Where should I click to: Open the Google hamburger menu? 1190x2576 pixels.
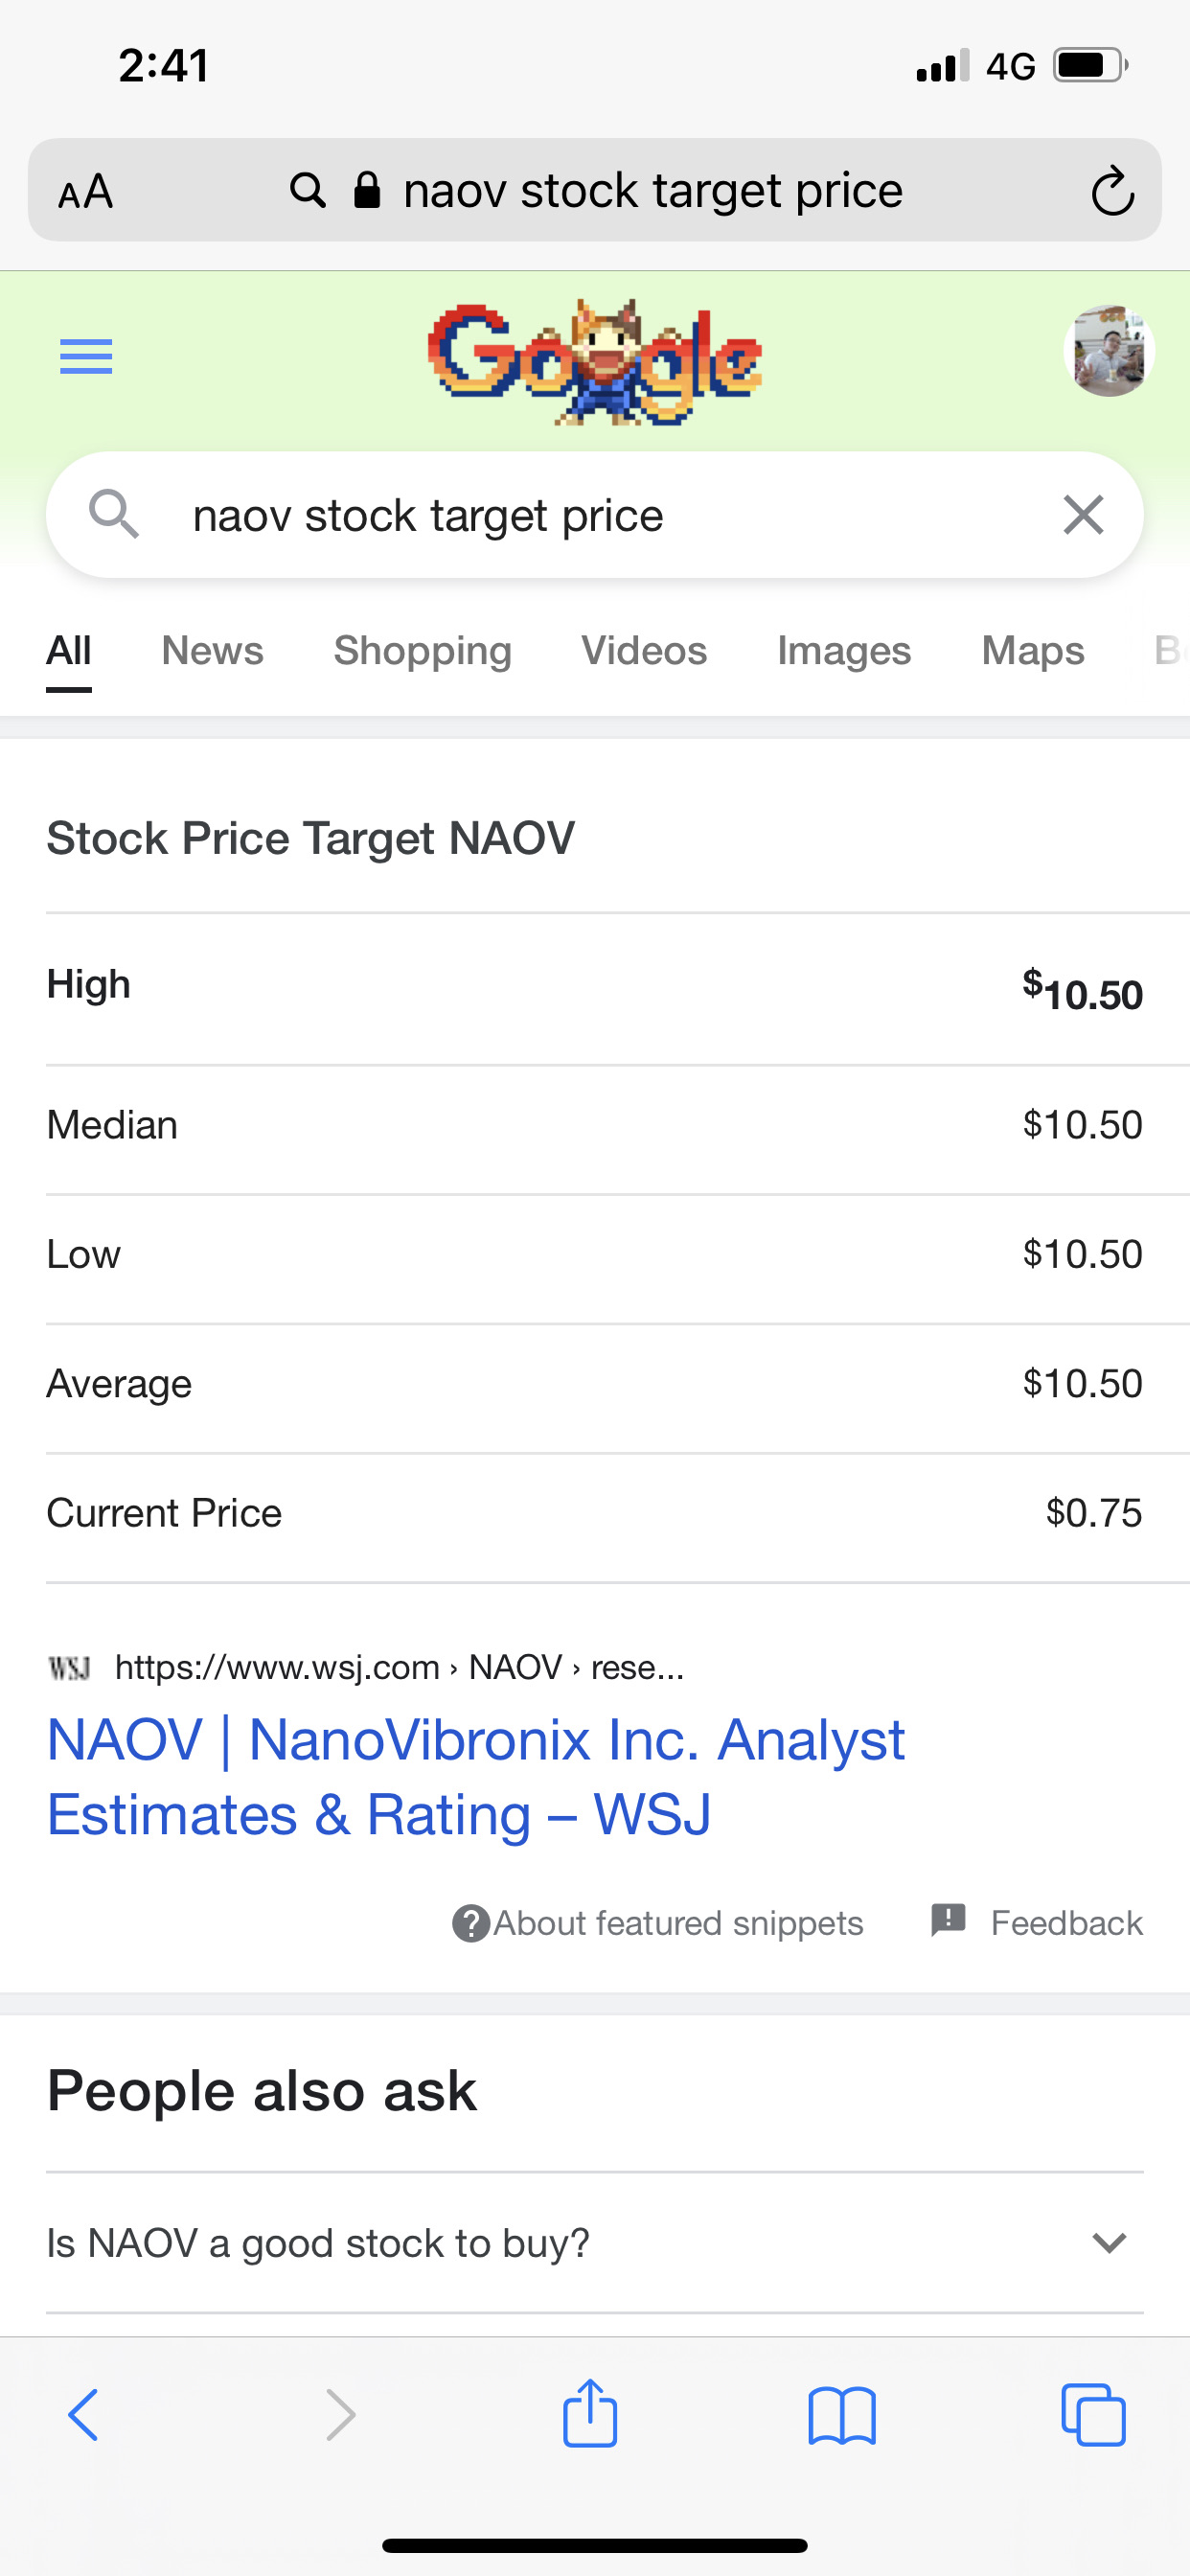[x=86, y=356]
